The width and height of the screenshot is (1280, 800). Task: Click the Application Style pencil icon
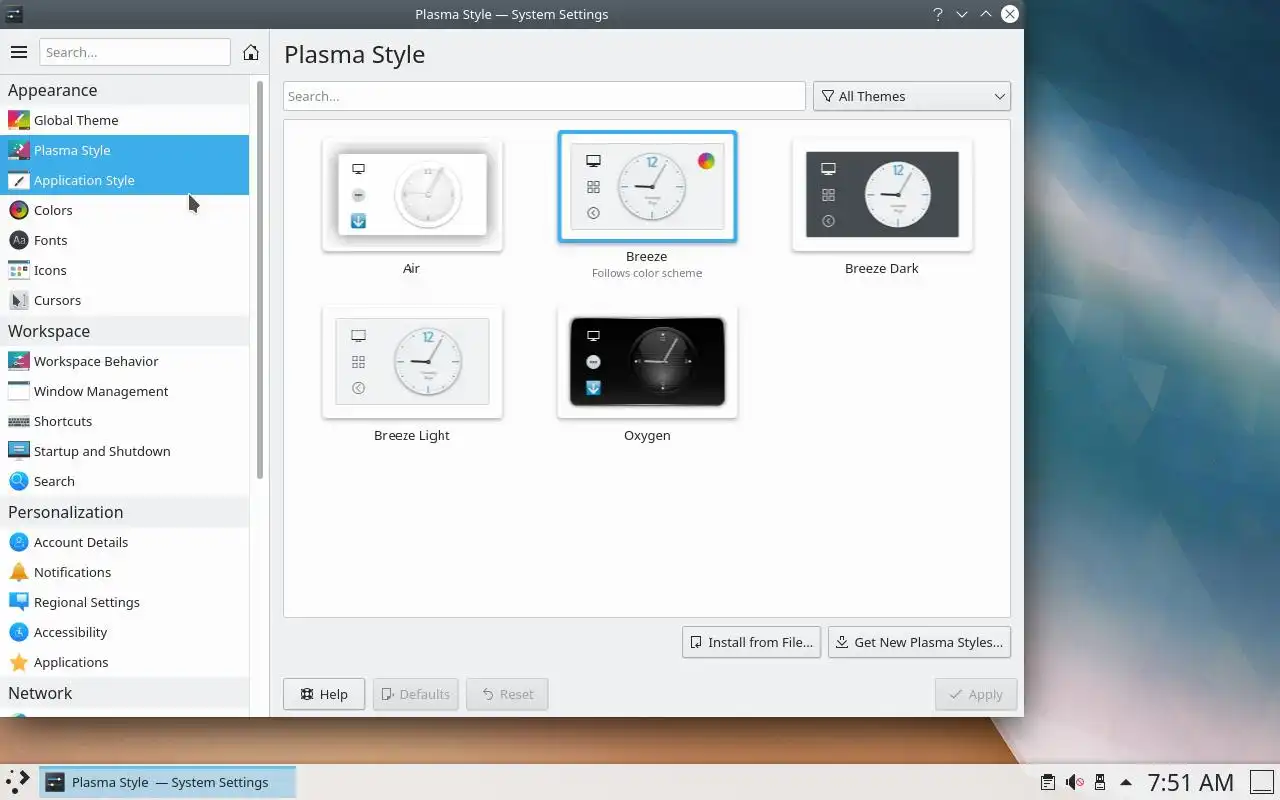click(x=18, y=180)
